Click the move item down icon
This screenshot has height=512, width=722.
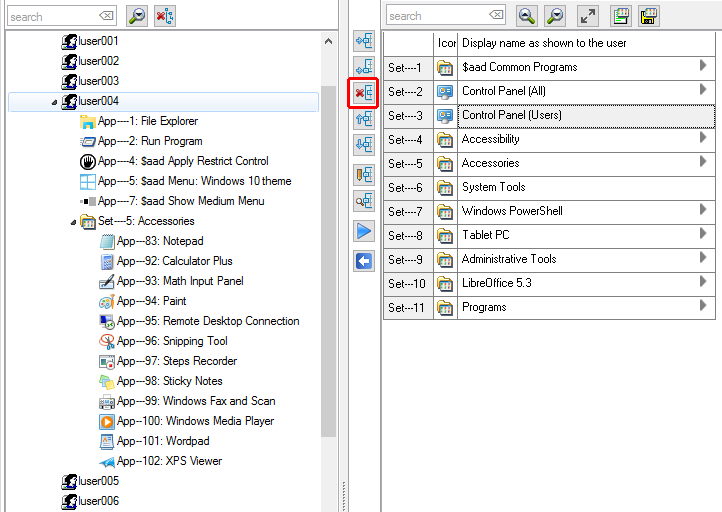(x=364, y=144)
